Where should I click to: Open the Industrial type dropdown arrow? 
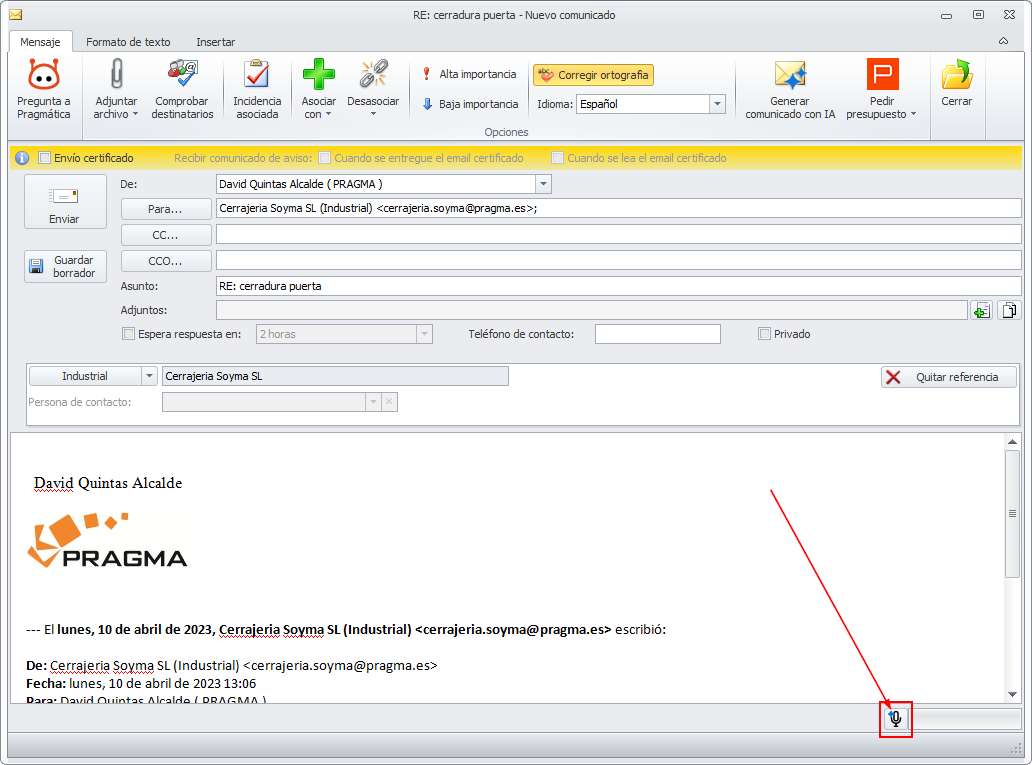pyautogui.click(x=149, y=376)
